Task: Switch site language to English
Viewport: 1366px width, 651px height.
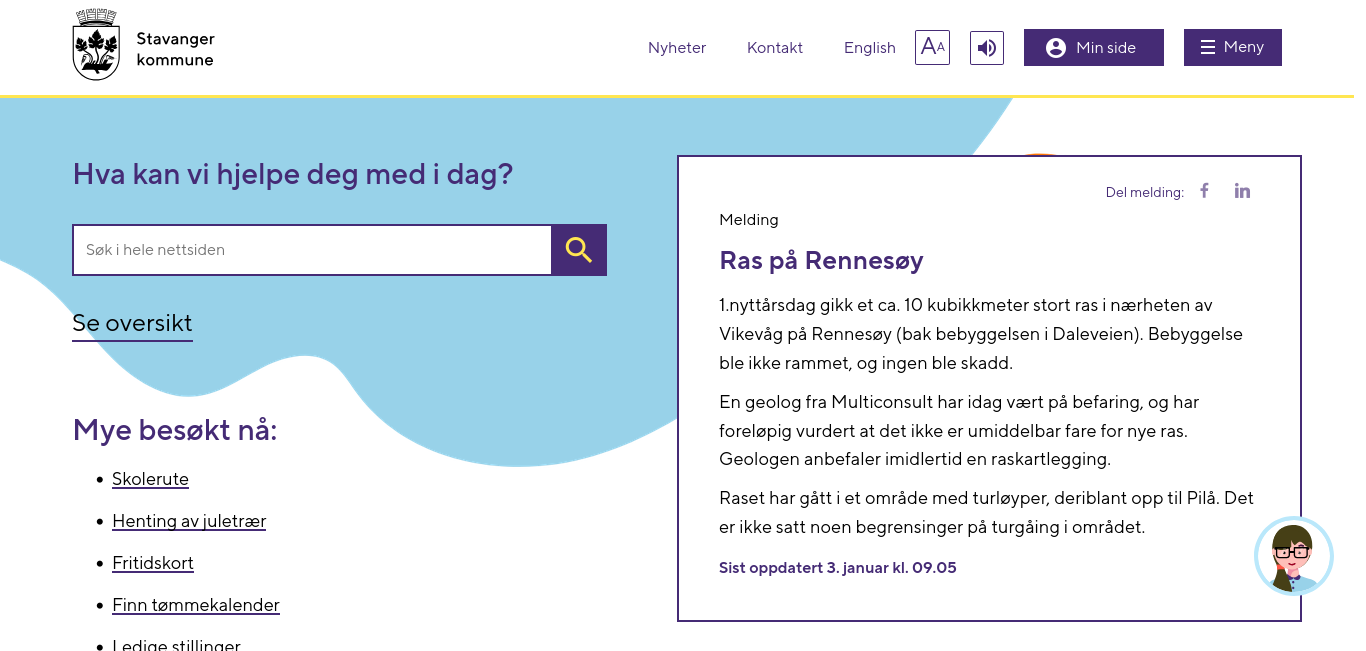Action: 870,48
